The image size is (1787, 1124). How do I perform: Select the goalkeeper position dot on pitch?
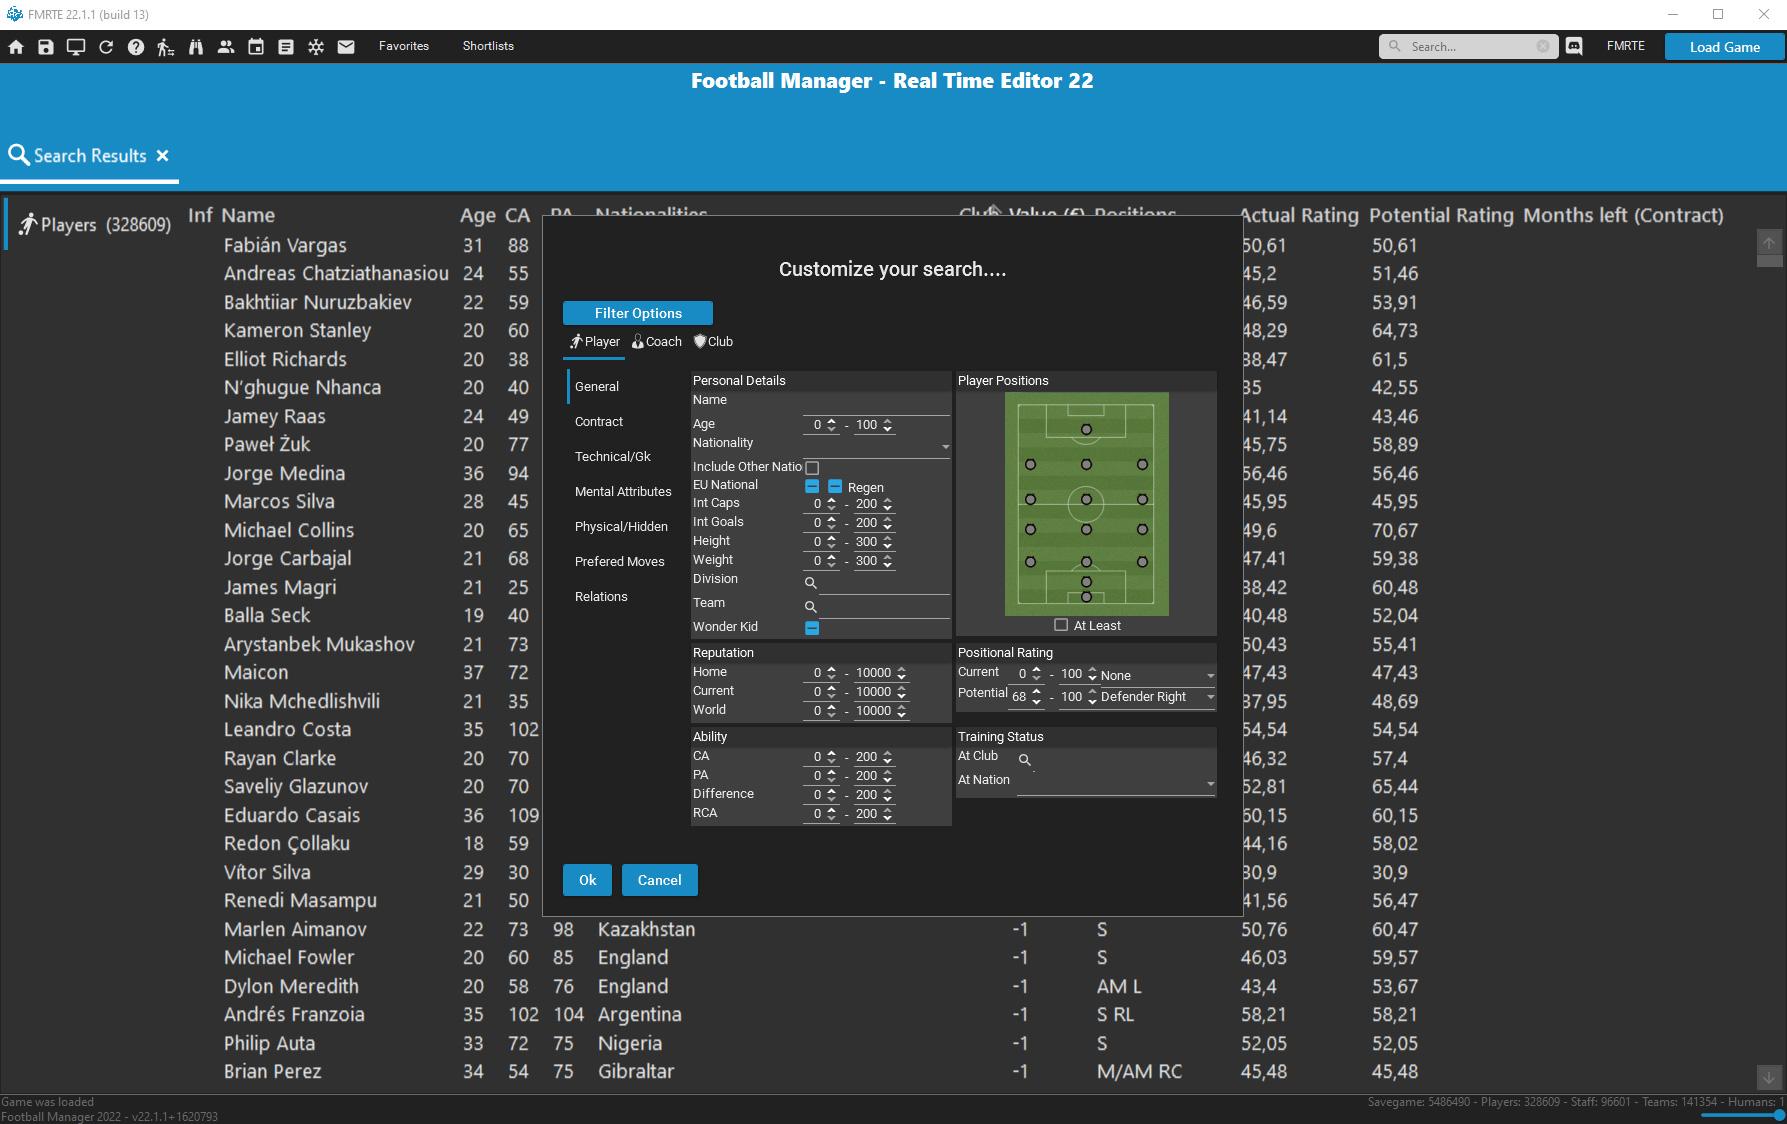[x=1086, y=597]
